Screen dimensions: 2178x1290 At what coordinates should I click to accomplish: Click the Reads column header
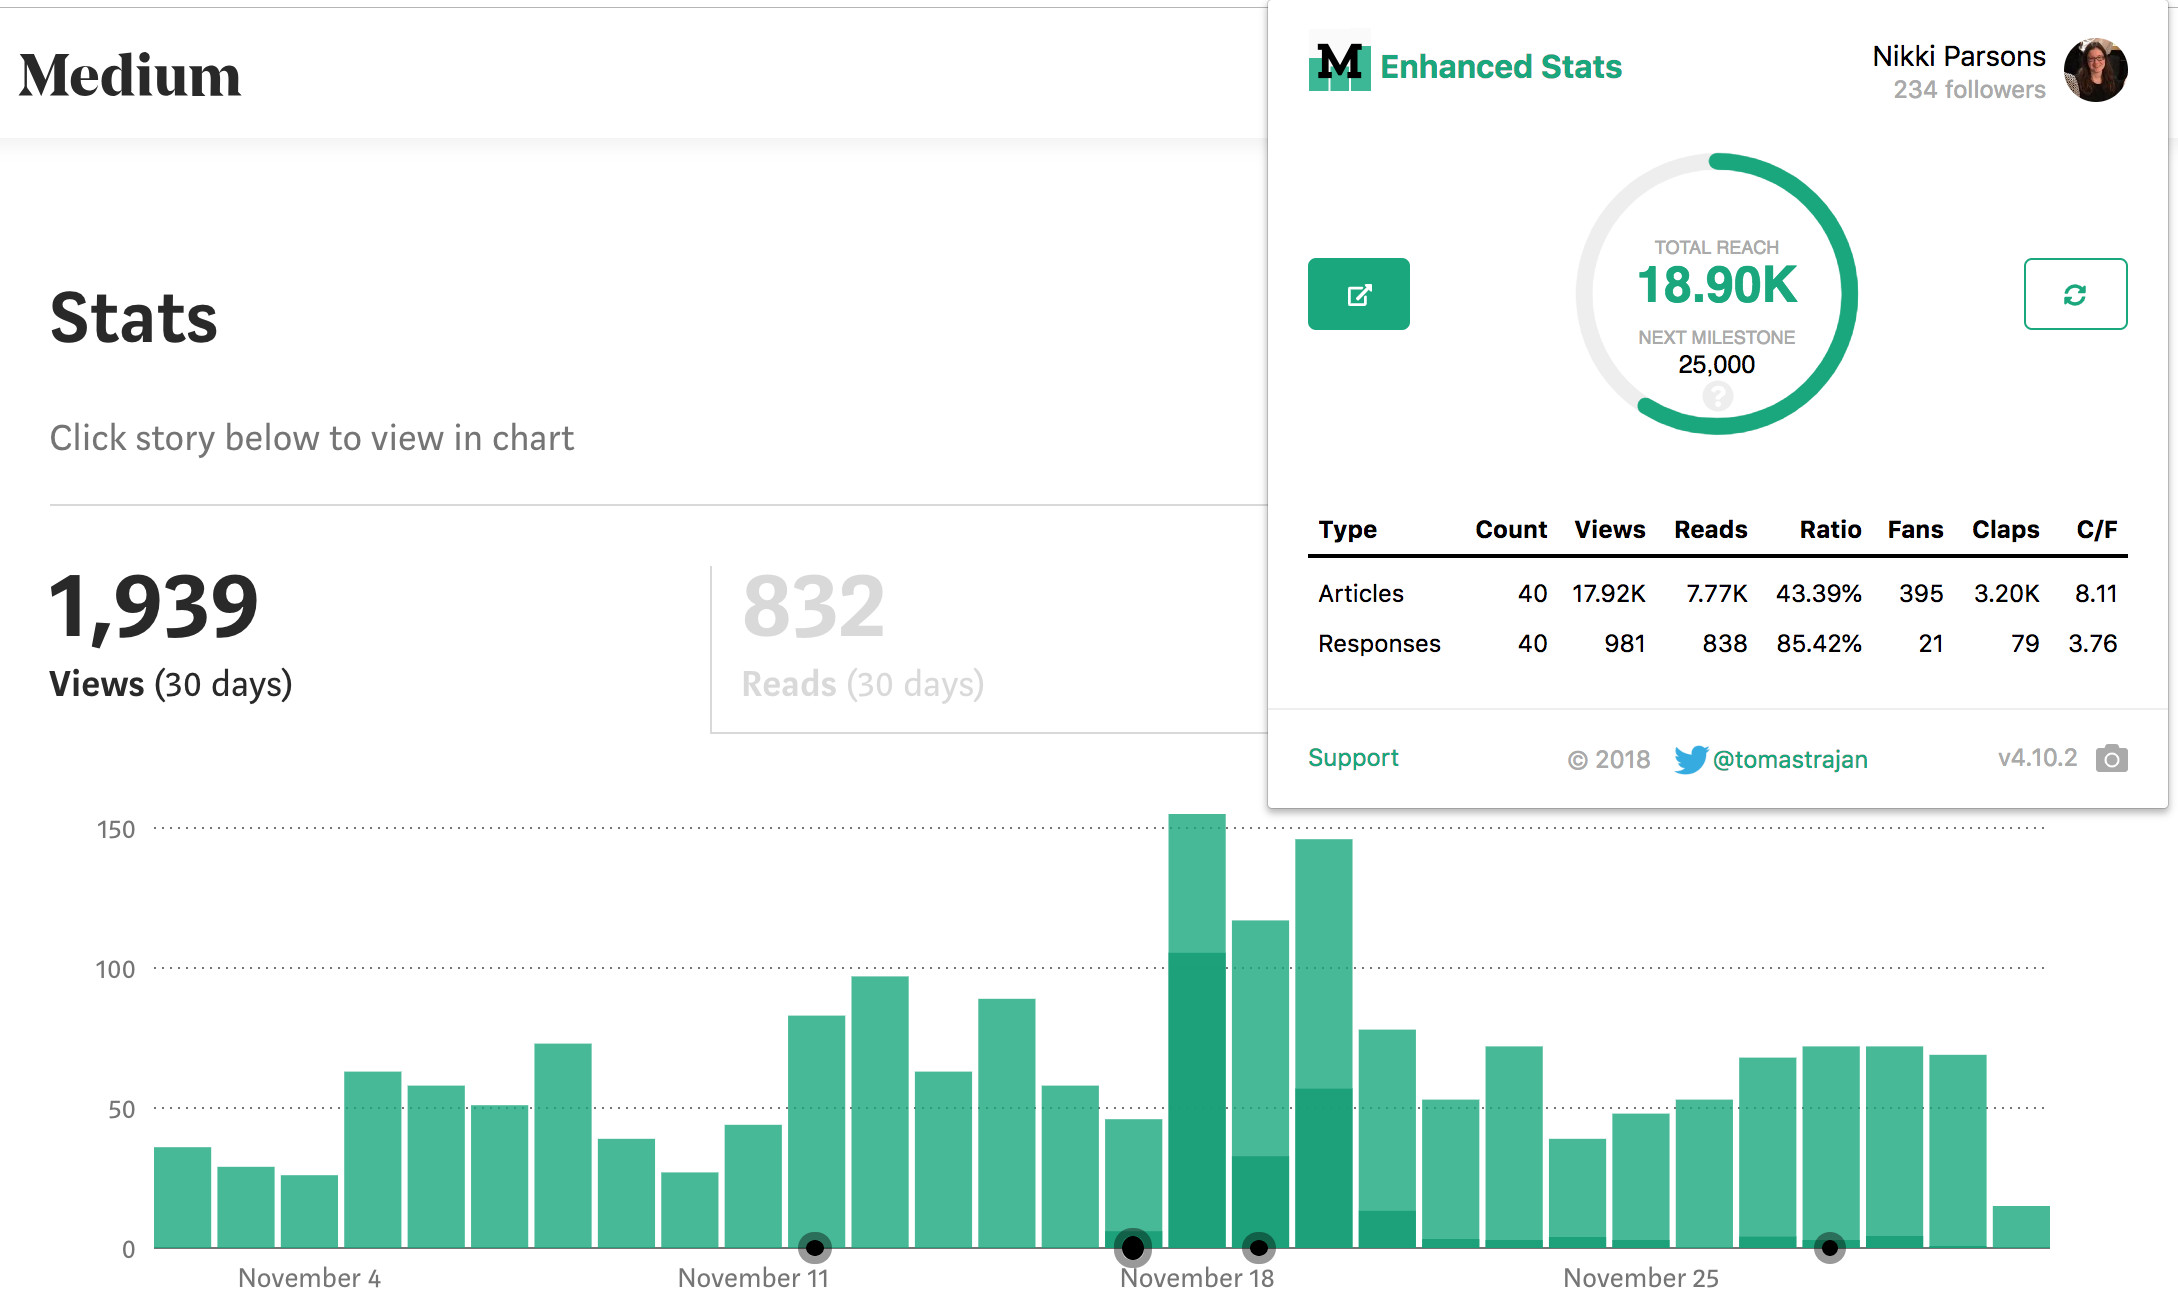[1711, 529]
